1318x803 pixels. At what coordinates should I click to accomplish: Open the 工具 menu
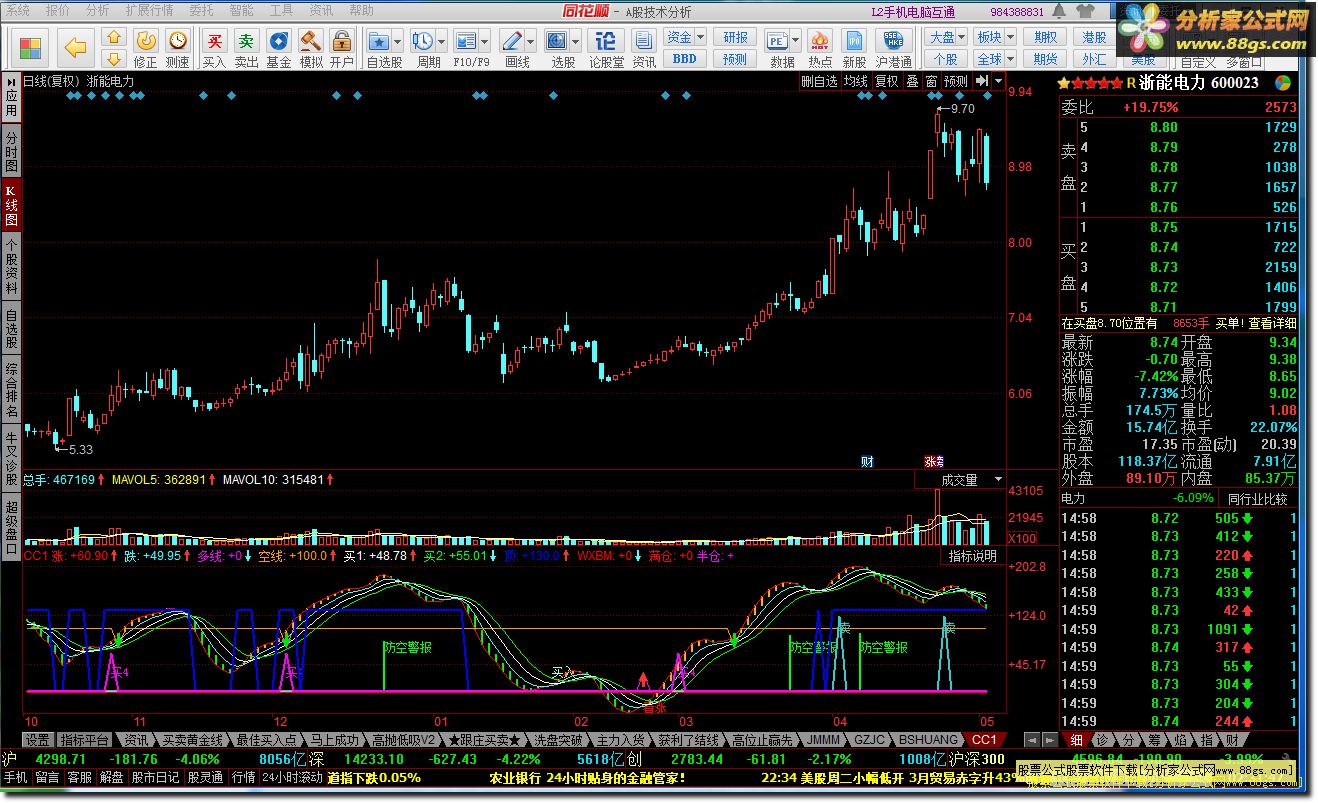point(281,10)
